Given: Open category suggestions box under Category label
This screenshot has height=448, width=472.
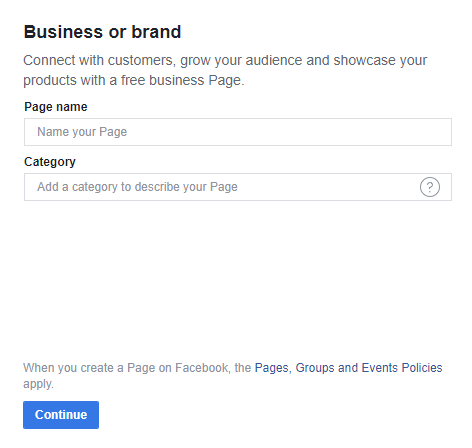Looking at the screenshot, I should click(x=238, y=187).
